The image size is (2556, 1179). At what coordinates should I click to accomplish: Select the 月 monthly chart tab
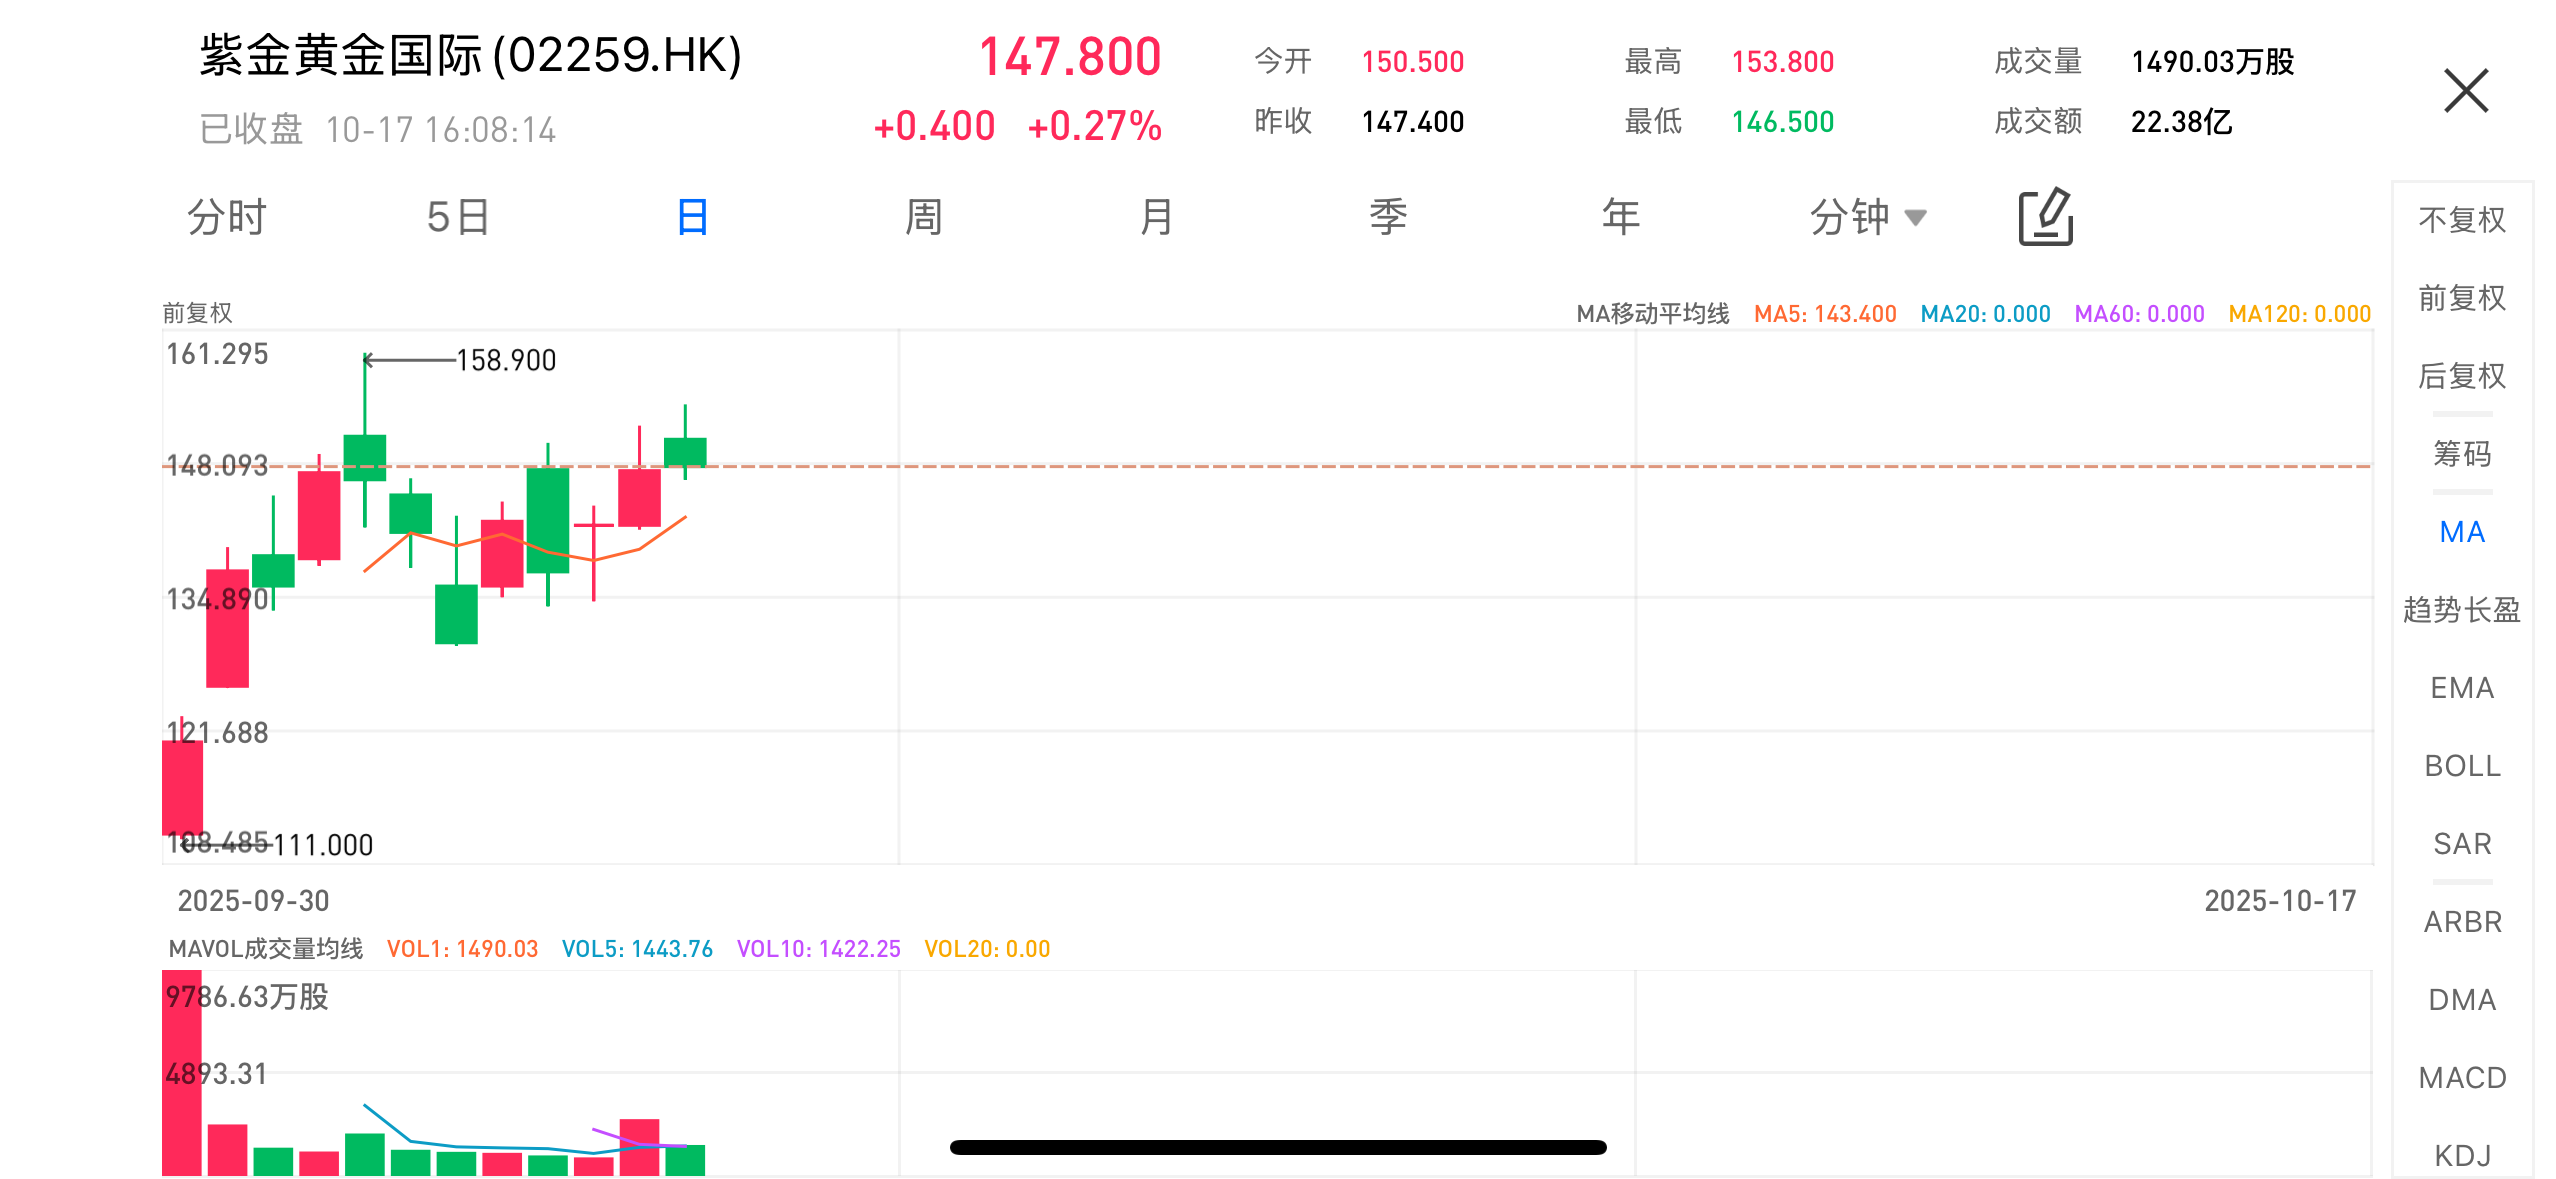pyautogui.click(x=1156, y=217)
